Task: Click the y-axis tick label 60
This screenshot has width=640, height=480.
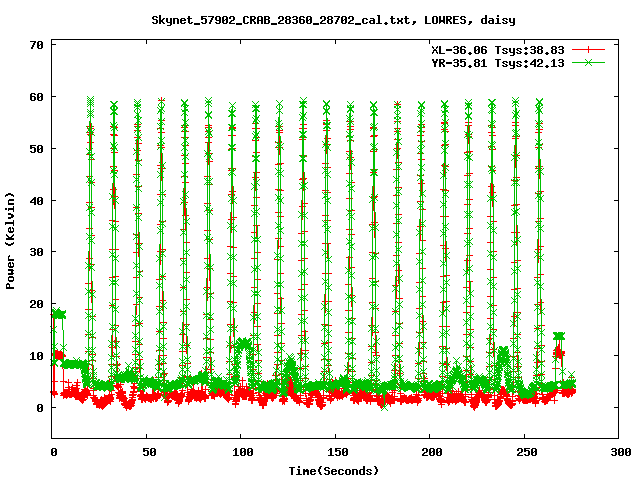Action: pos(36,97)
